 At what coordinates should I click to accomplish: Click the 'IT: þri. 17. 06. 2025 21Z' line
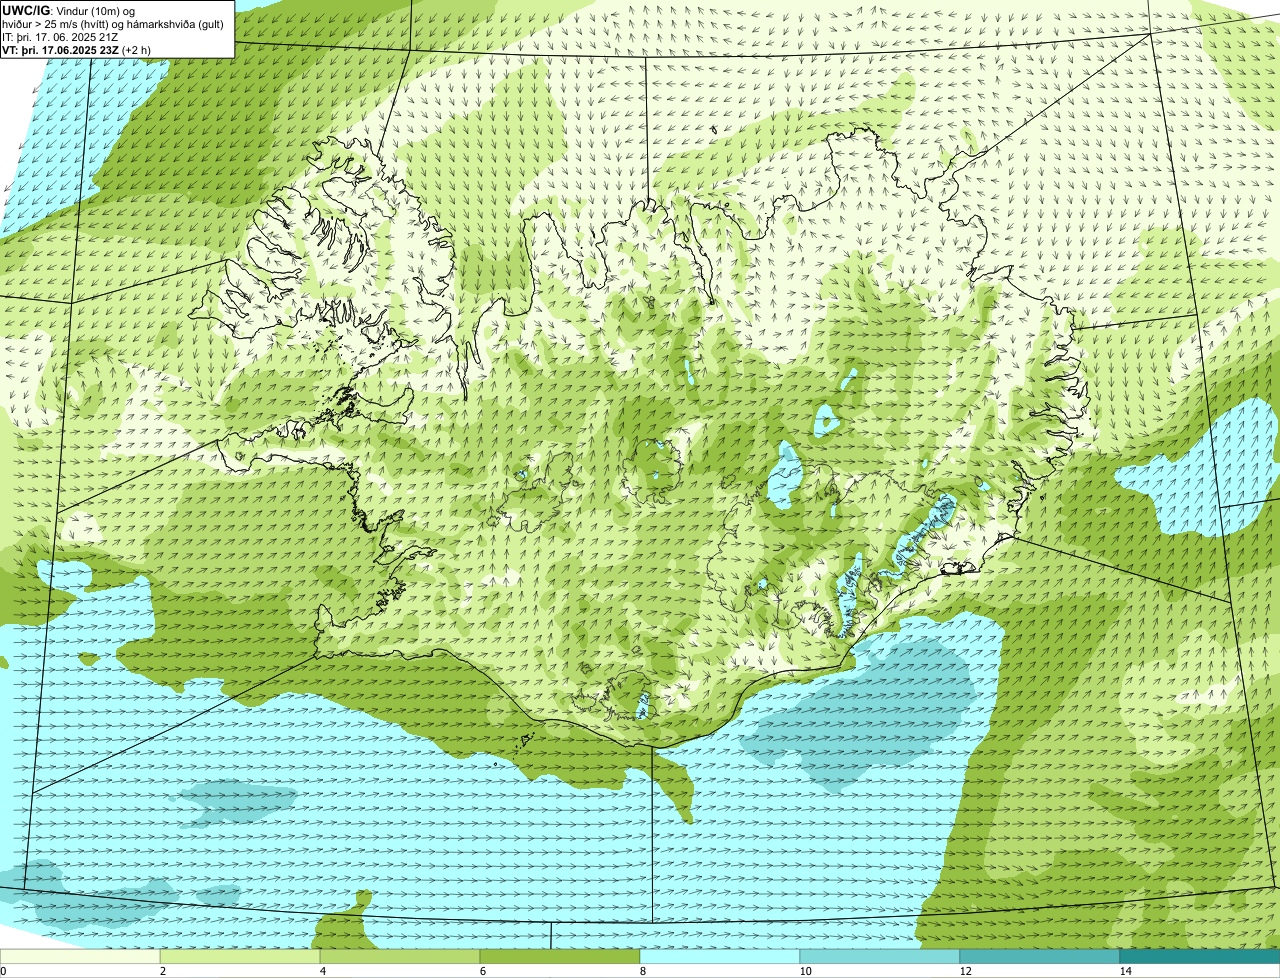pyautogui.click(x=61, y=36)
